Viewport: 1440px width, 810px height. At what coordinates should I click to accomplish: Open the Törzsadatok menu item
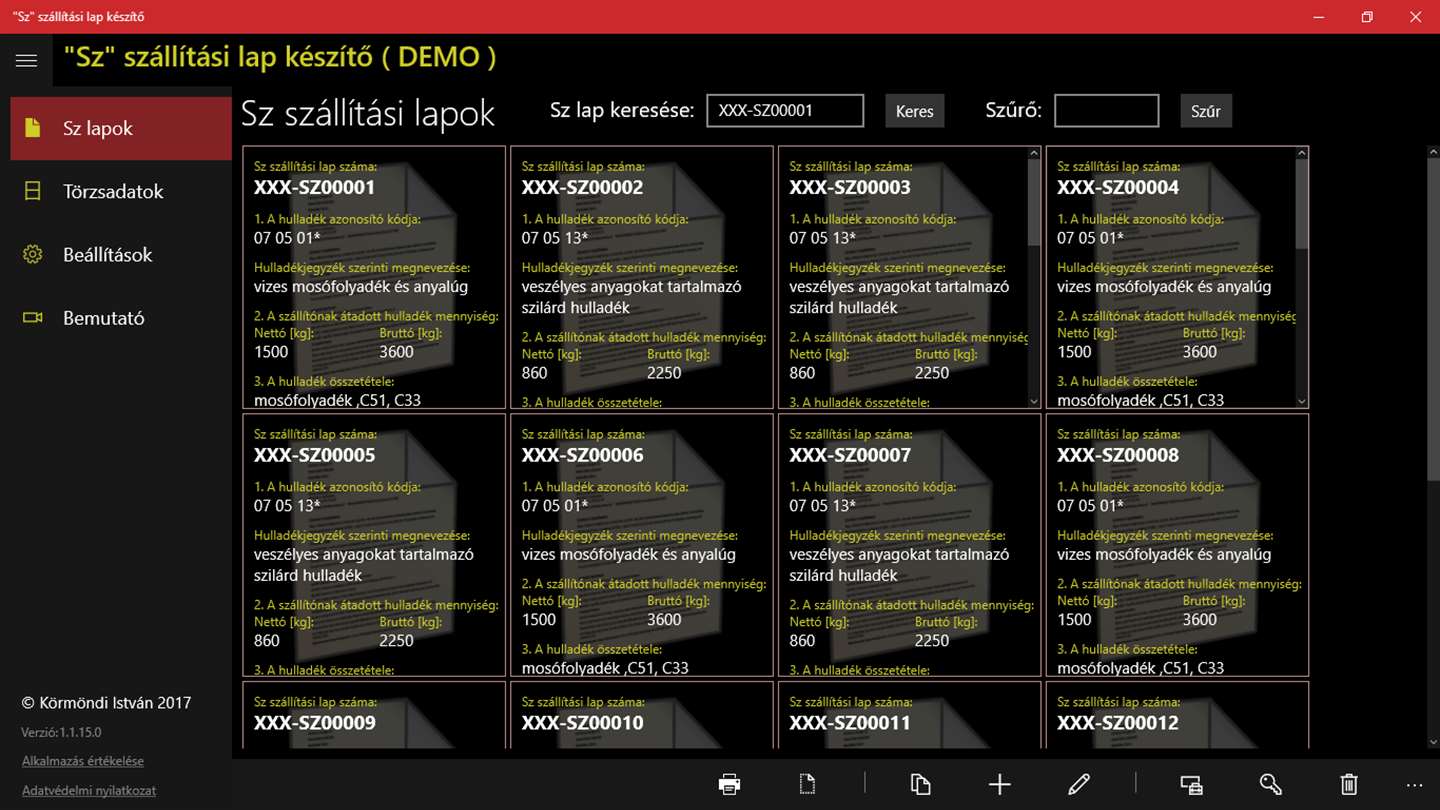121,191
